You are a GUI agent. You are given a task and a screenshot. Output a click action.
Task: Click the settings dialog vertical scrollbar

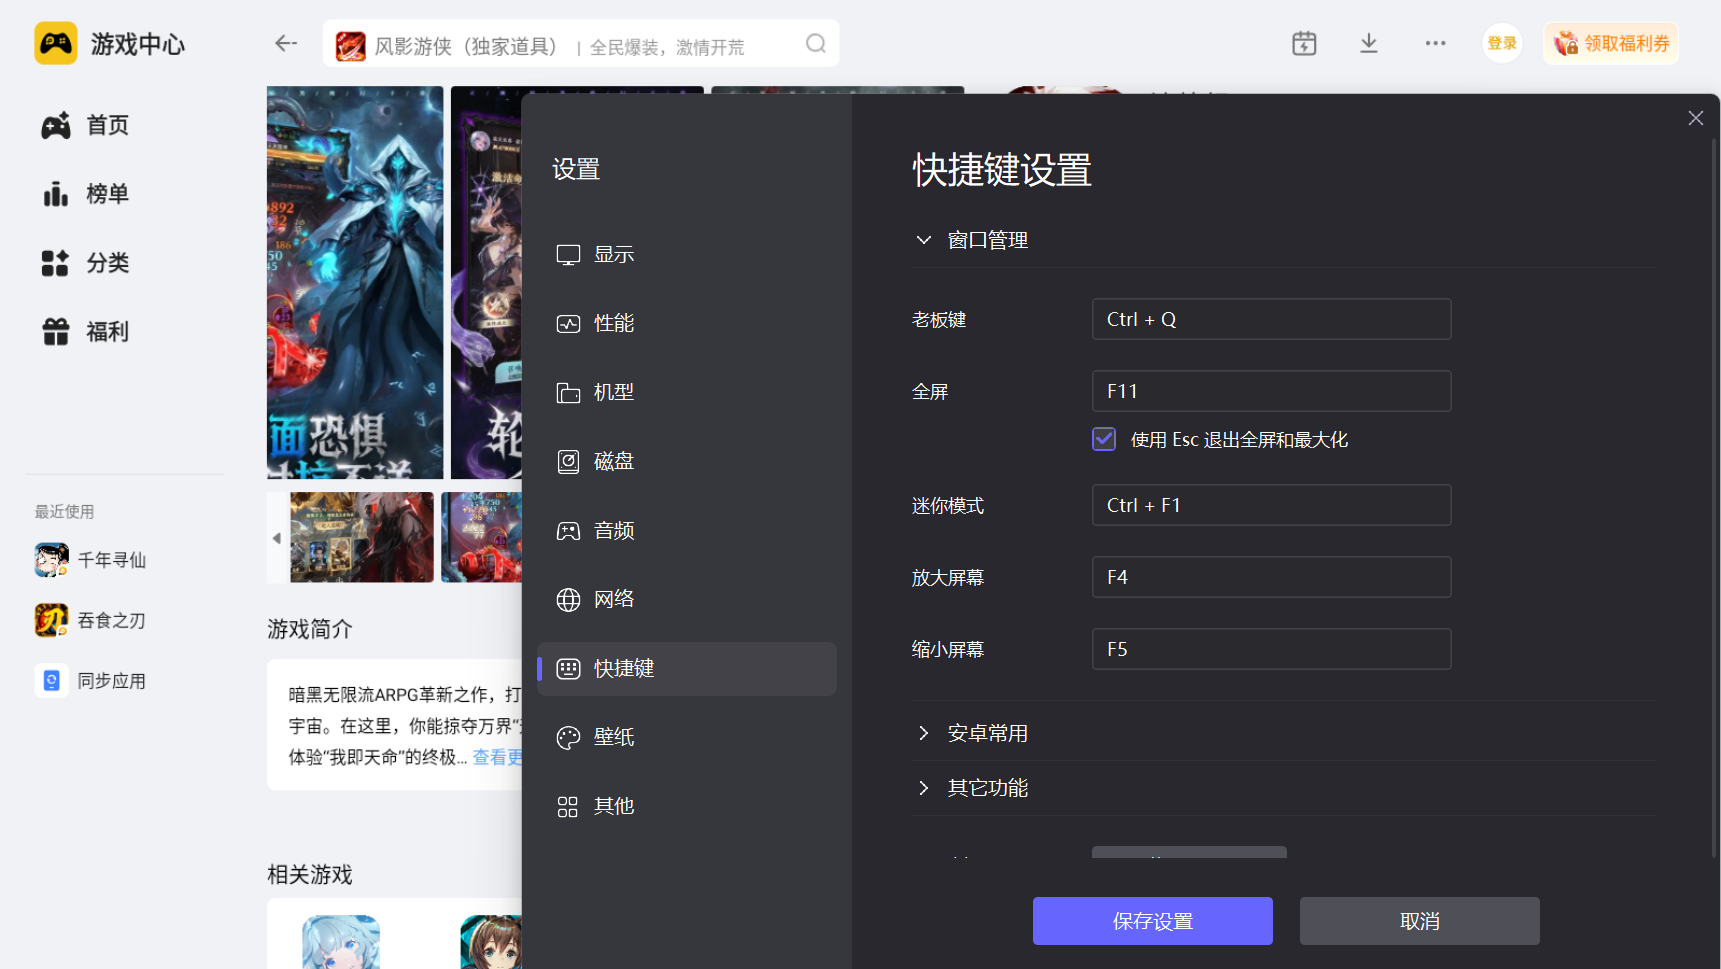pyautogui.click(x=1714, y=500)
